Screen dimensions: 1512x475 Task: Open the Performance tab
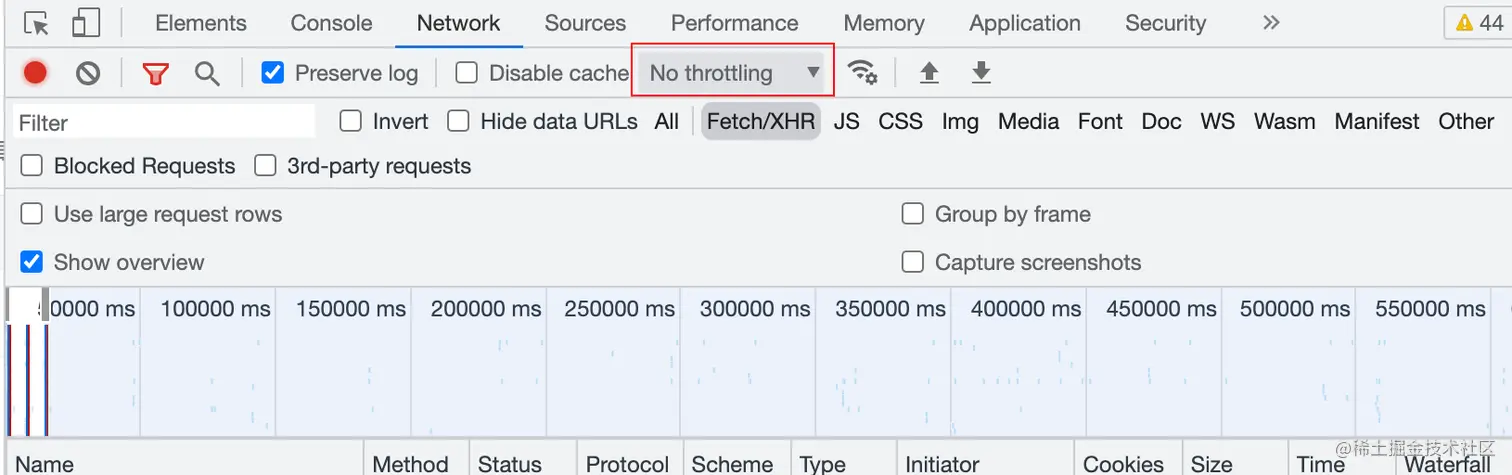pos(734,23)
